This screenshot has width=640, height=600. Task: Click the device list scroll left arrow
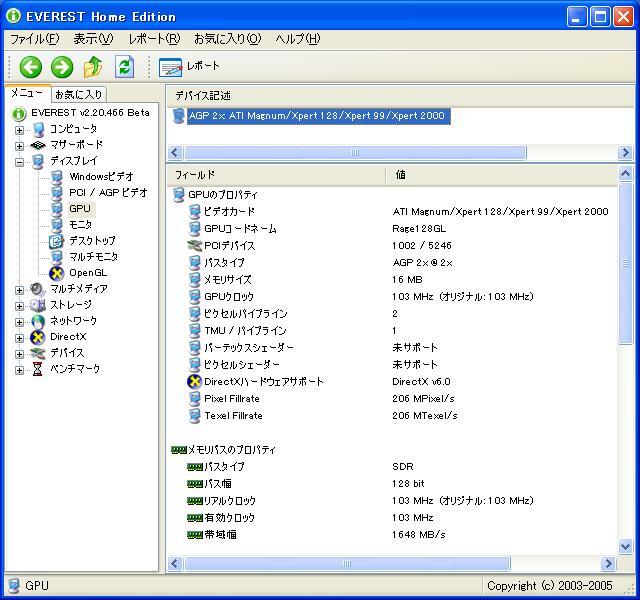175,153
